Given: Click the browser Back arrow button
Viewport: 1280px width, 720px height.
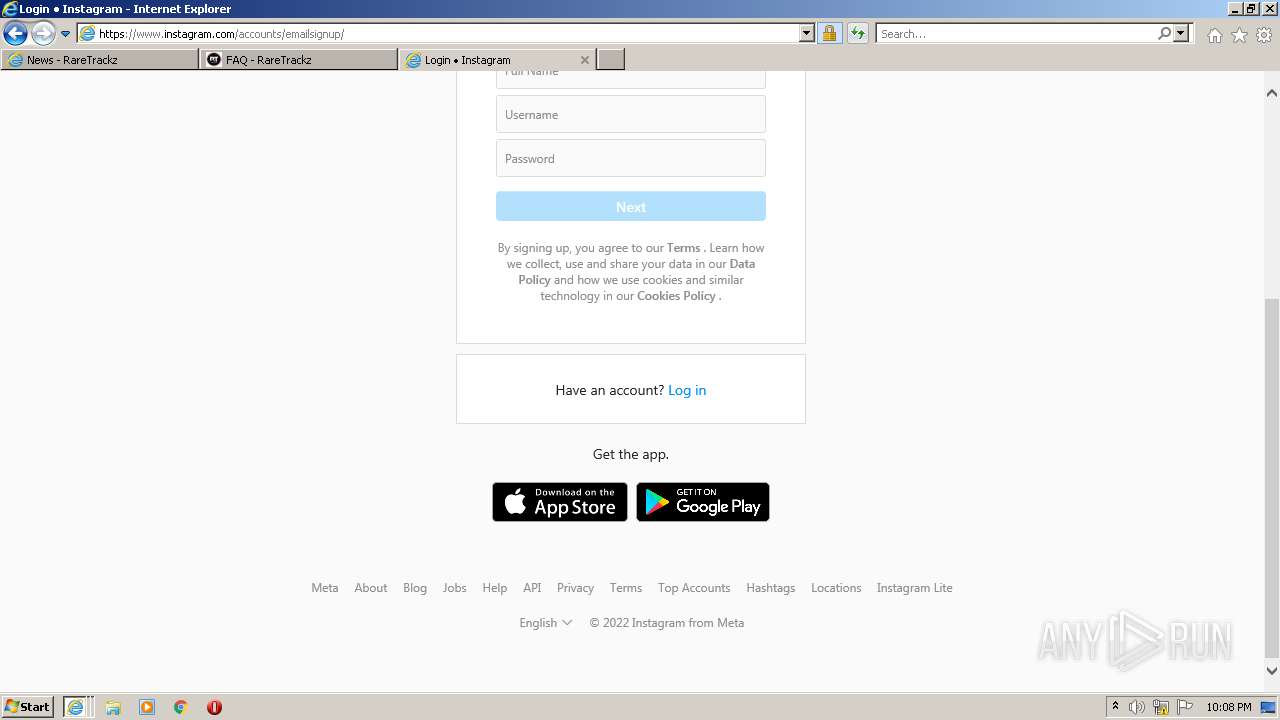Looking at the screenshot, I should tap(15, 34).
